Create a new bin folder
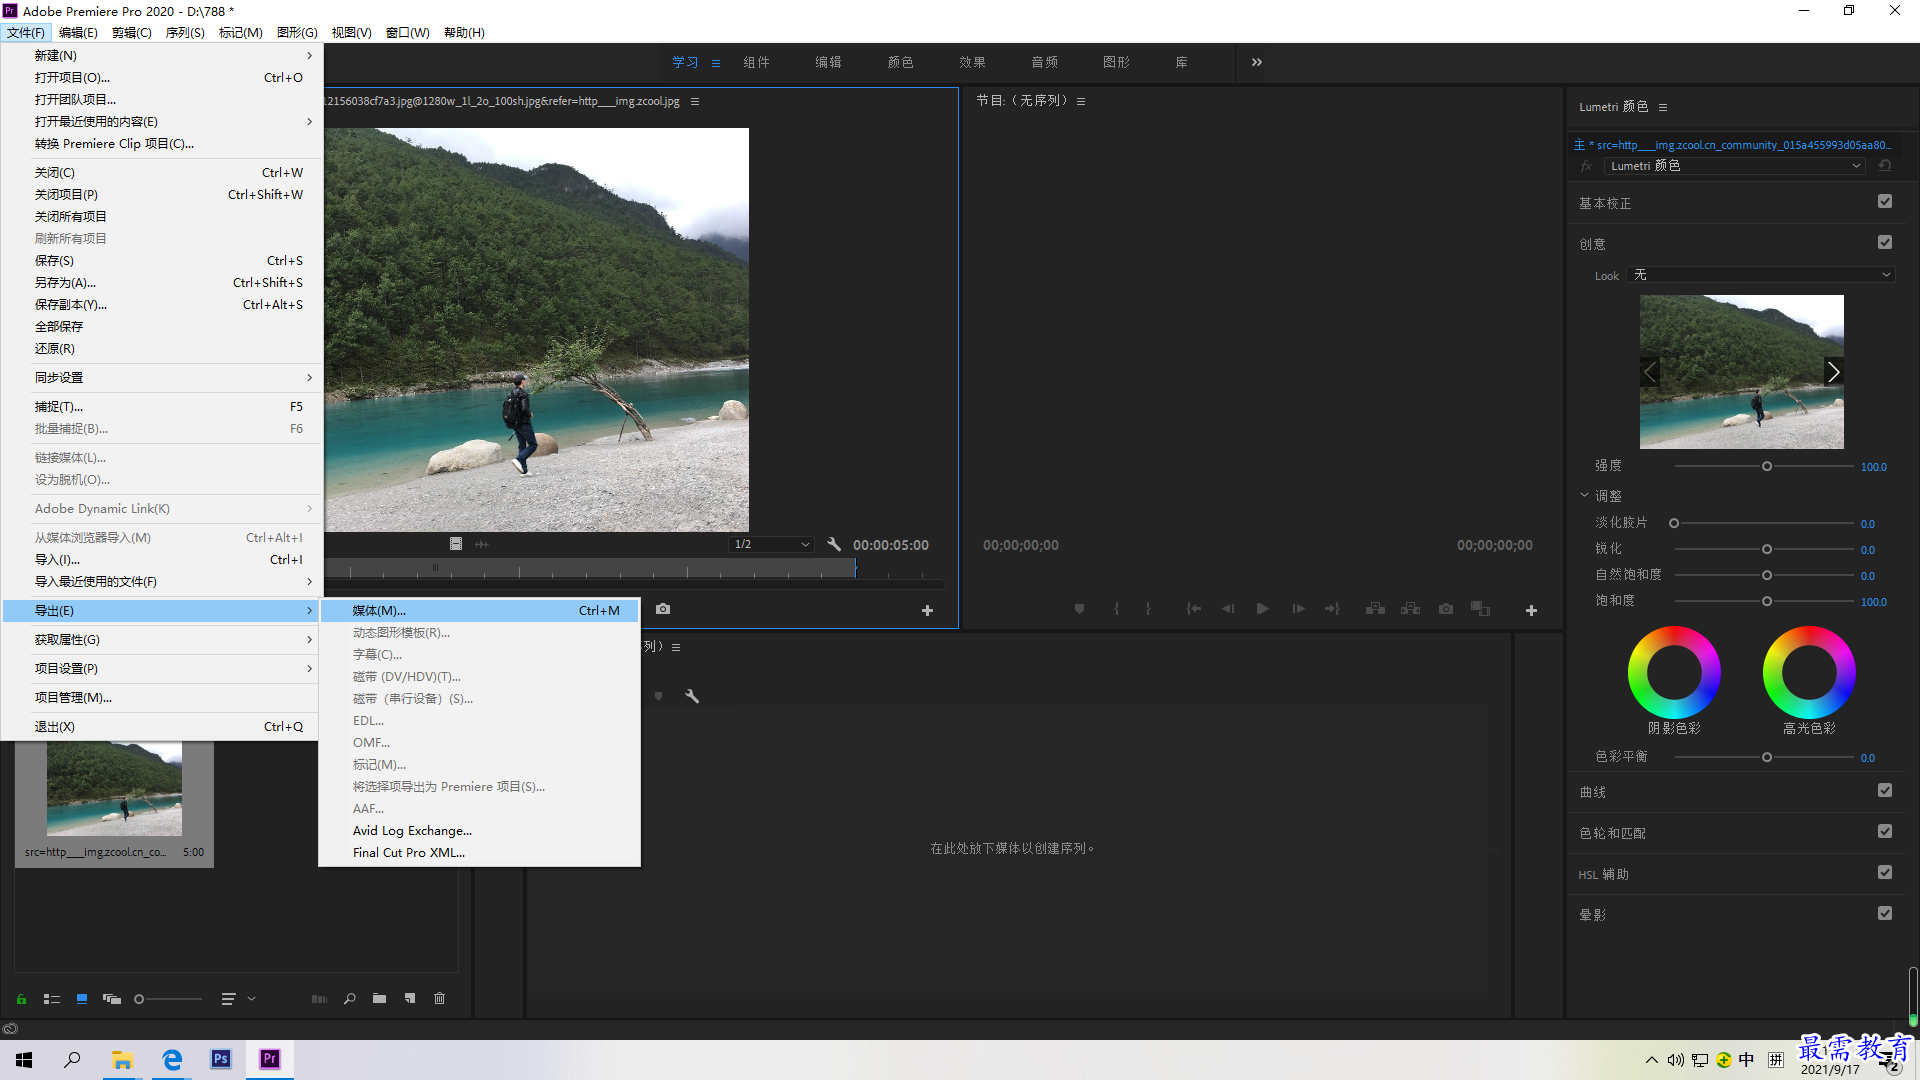1920x1080 pixels. coord(380,999)
